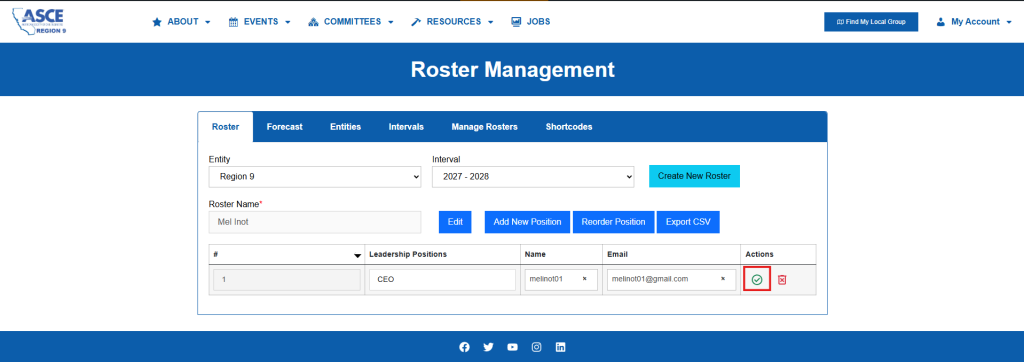This screenshot has width=1024, height=362.
Task: Click the row number field showing 1
Action: point(287,280)
